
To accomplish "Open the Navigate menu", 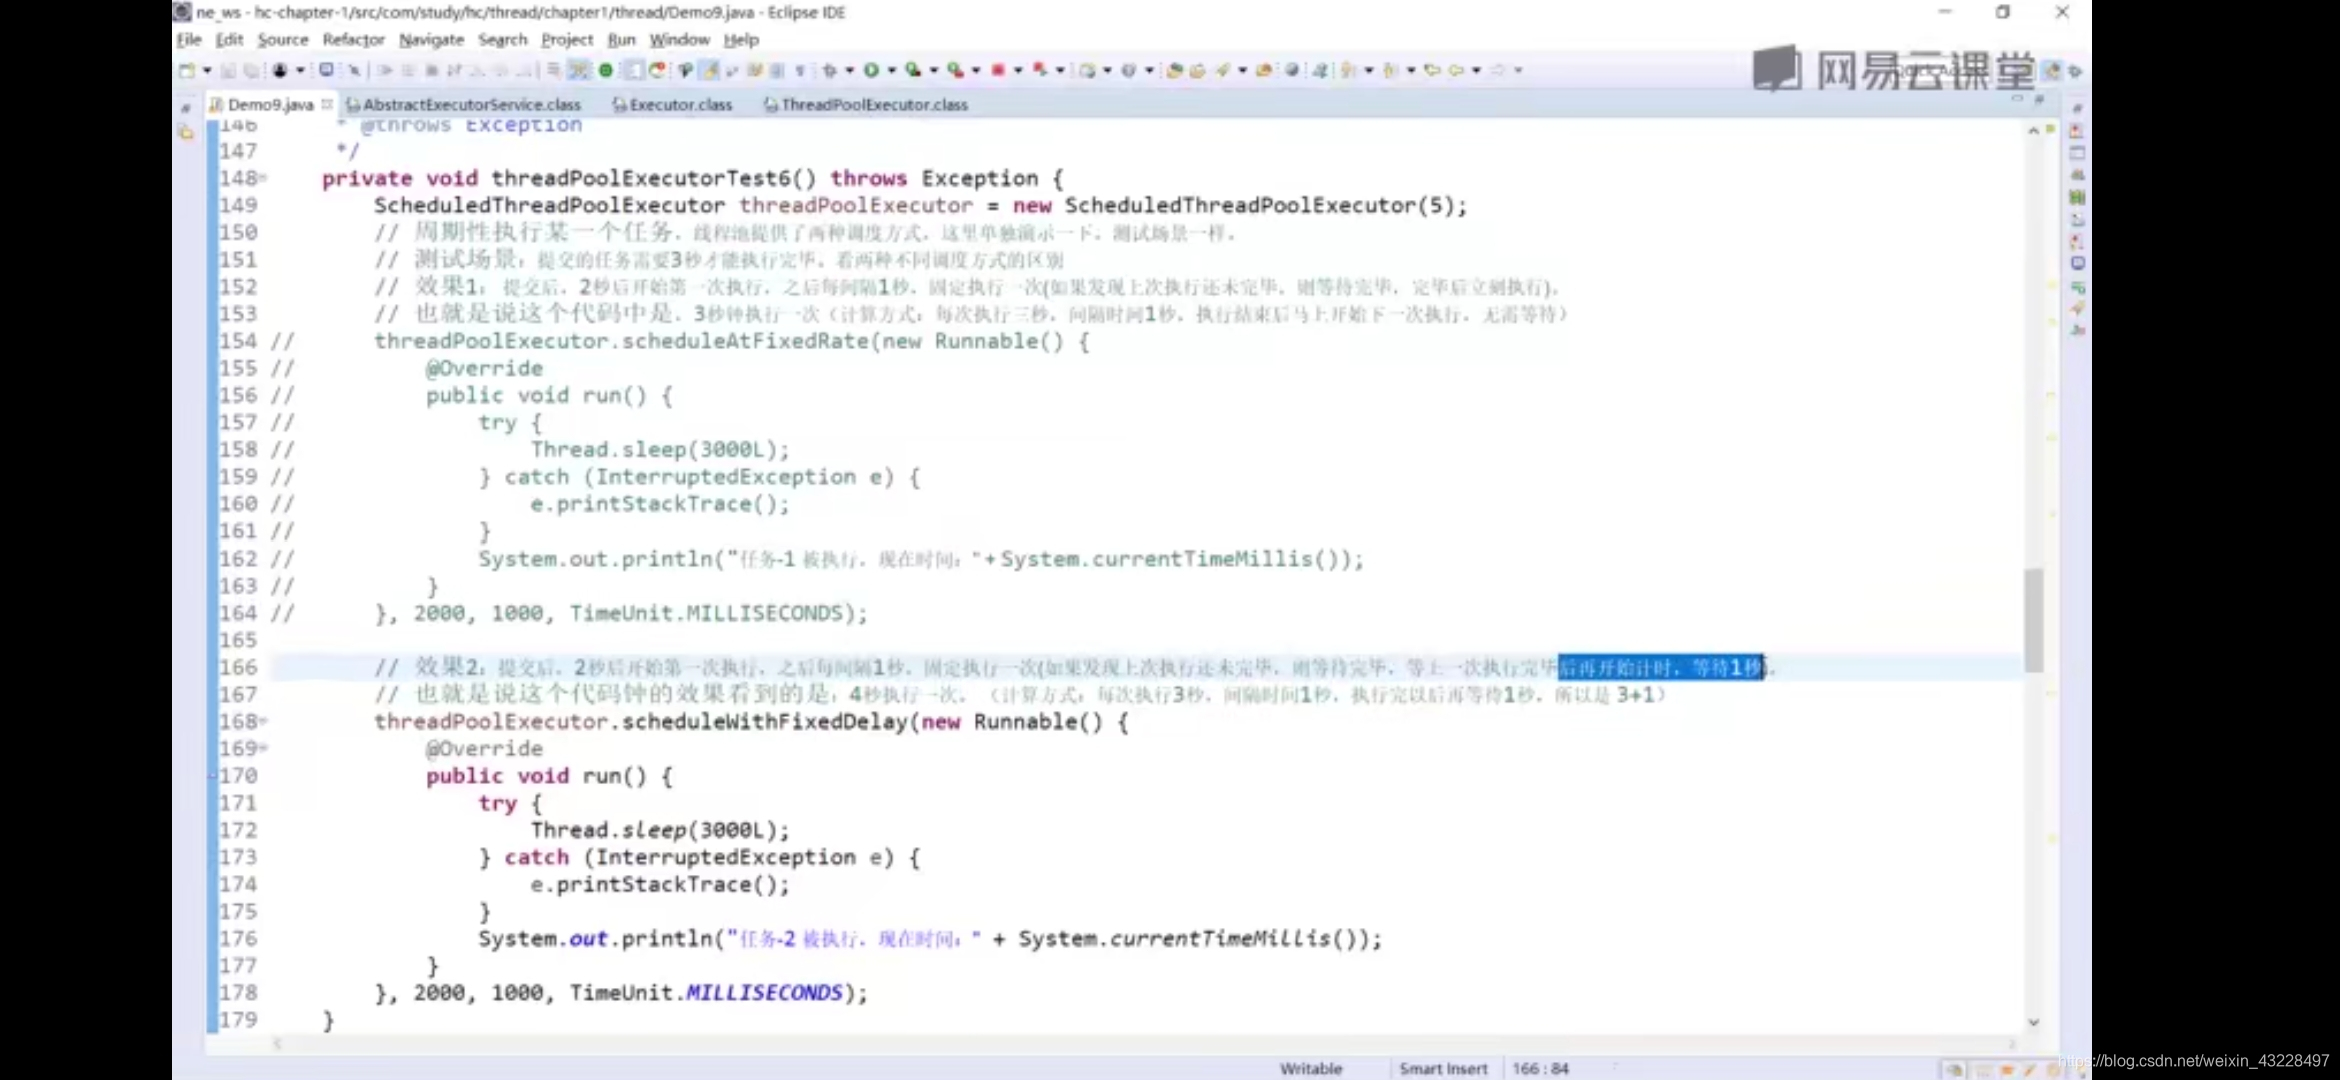I will point(431,40).
